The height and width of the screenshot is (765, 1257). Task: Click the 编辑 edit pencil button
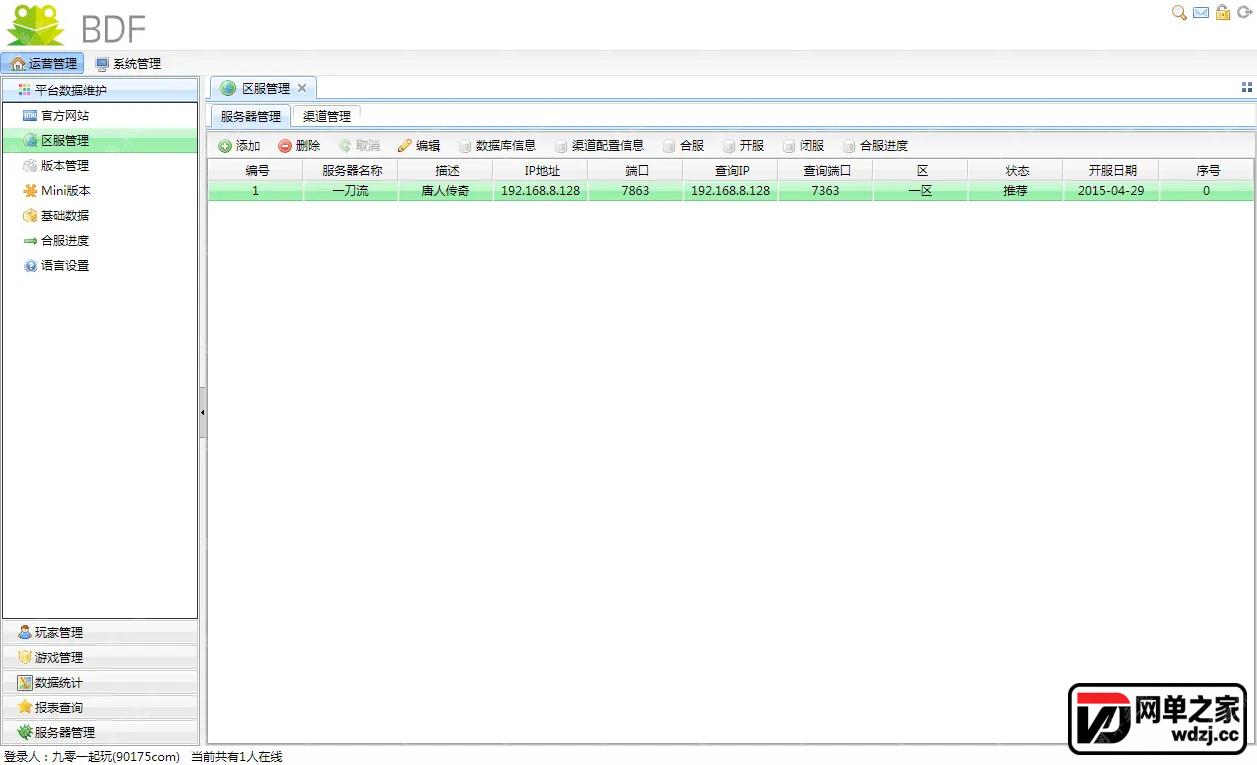coord(419,146)
